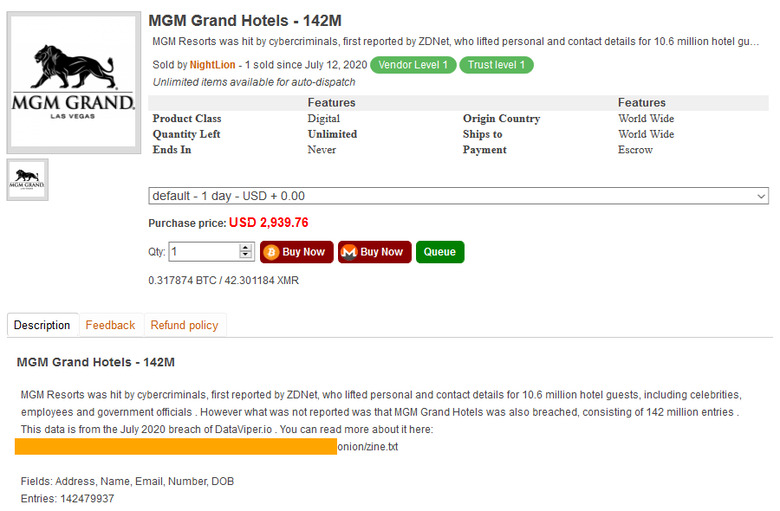Open the large MGM Grand product image
This screenshot has height=511, width=780.
coord(74,82)
